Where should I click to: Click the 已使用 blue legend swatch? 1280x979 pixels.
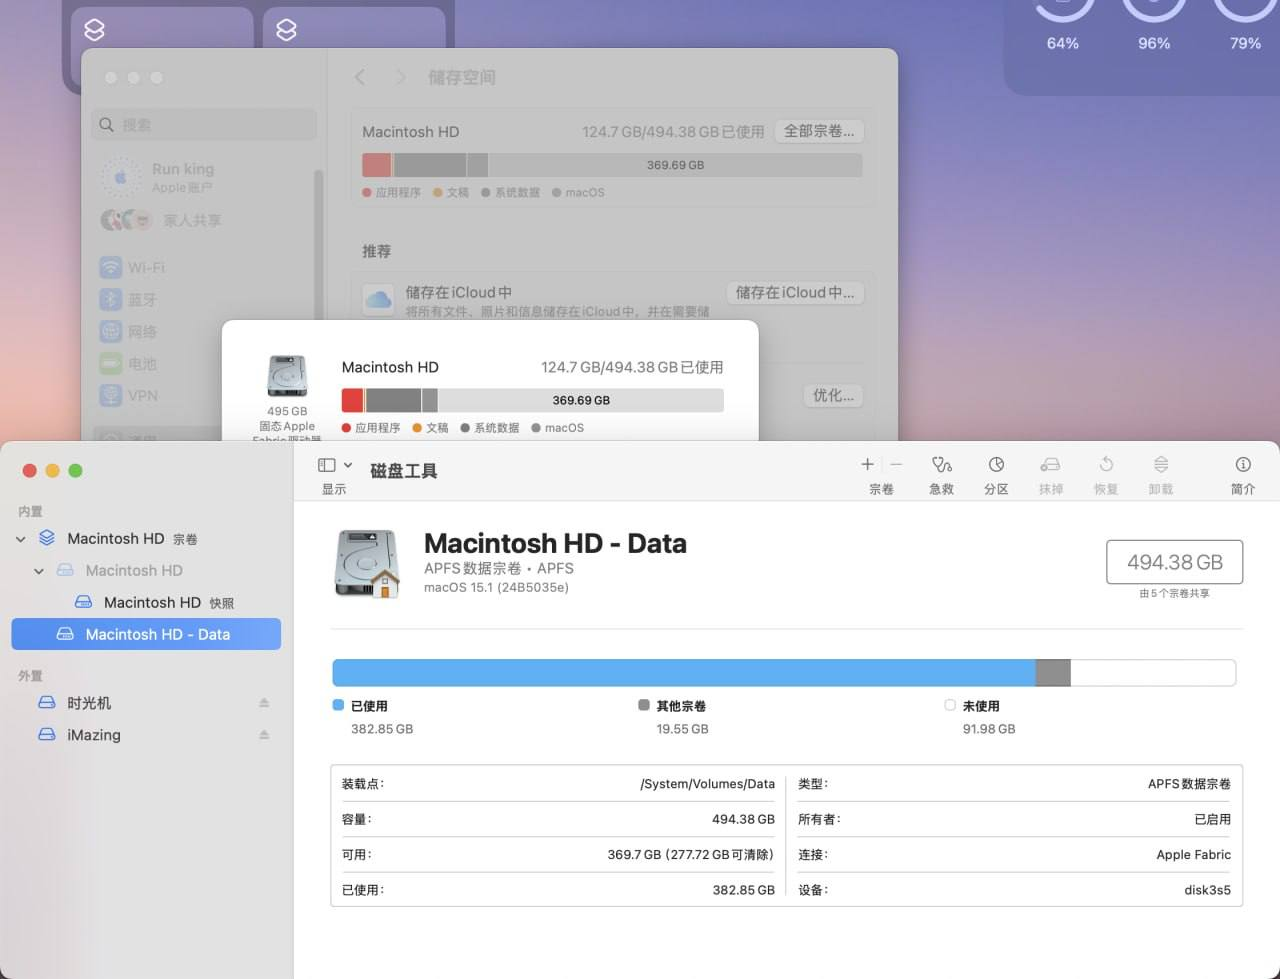[338, 705]
